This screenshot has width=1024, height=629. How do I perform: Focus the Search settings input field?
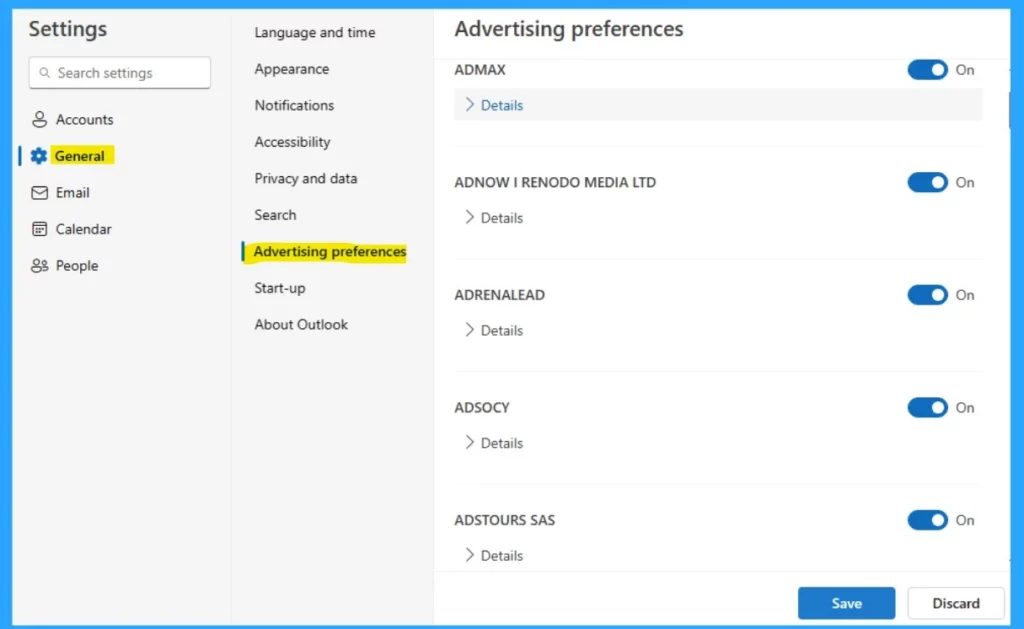(120, 73)
